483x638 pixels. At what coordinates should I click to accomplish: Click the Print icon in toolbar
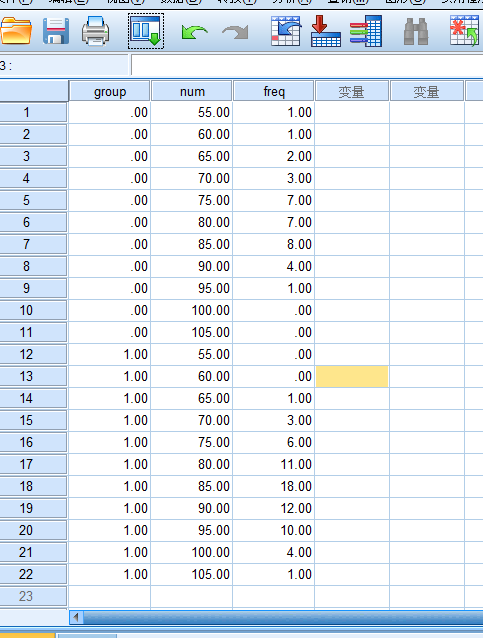pyautogui.click(x=95, y=31)
